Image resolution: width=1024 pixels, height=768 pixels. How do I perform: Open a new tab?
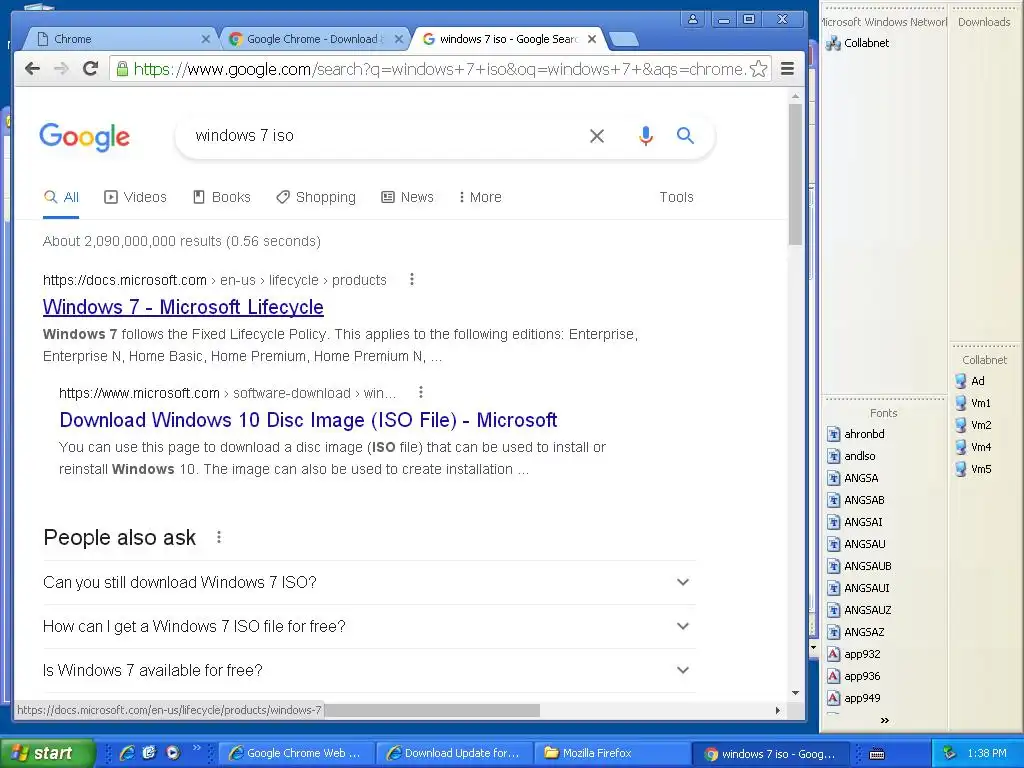(x=624, y=40)
